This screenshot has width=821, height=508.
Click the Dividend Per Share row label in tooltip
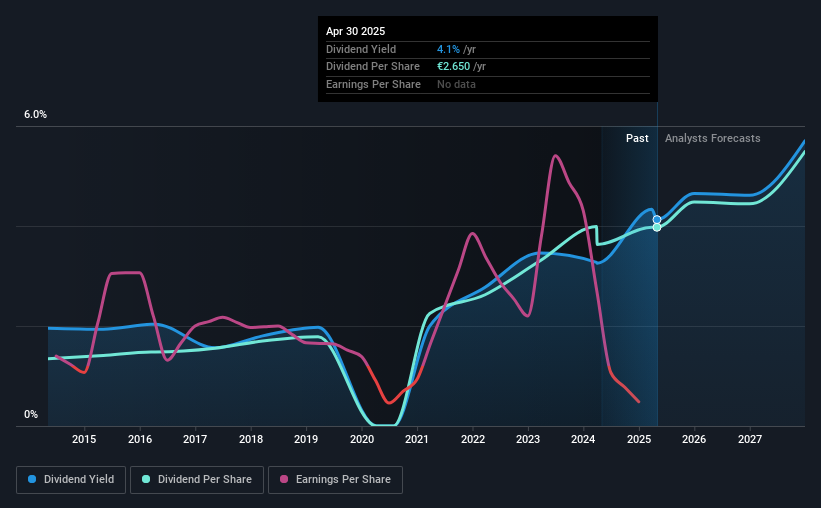pyautogui.click(x=373, y=67)
